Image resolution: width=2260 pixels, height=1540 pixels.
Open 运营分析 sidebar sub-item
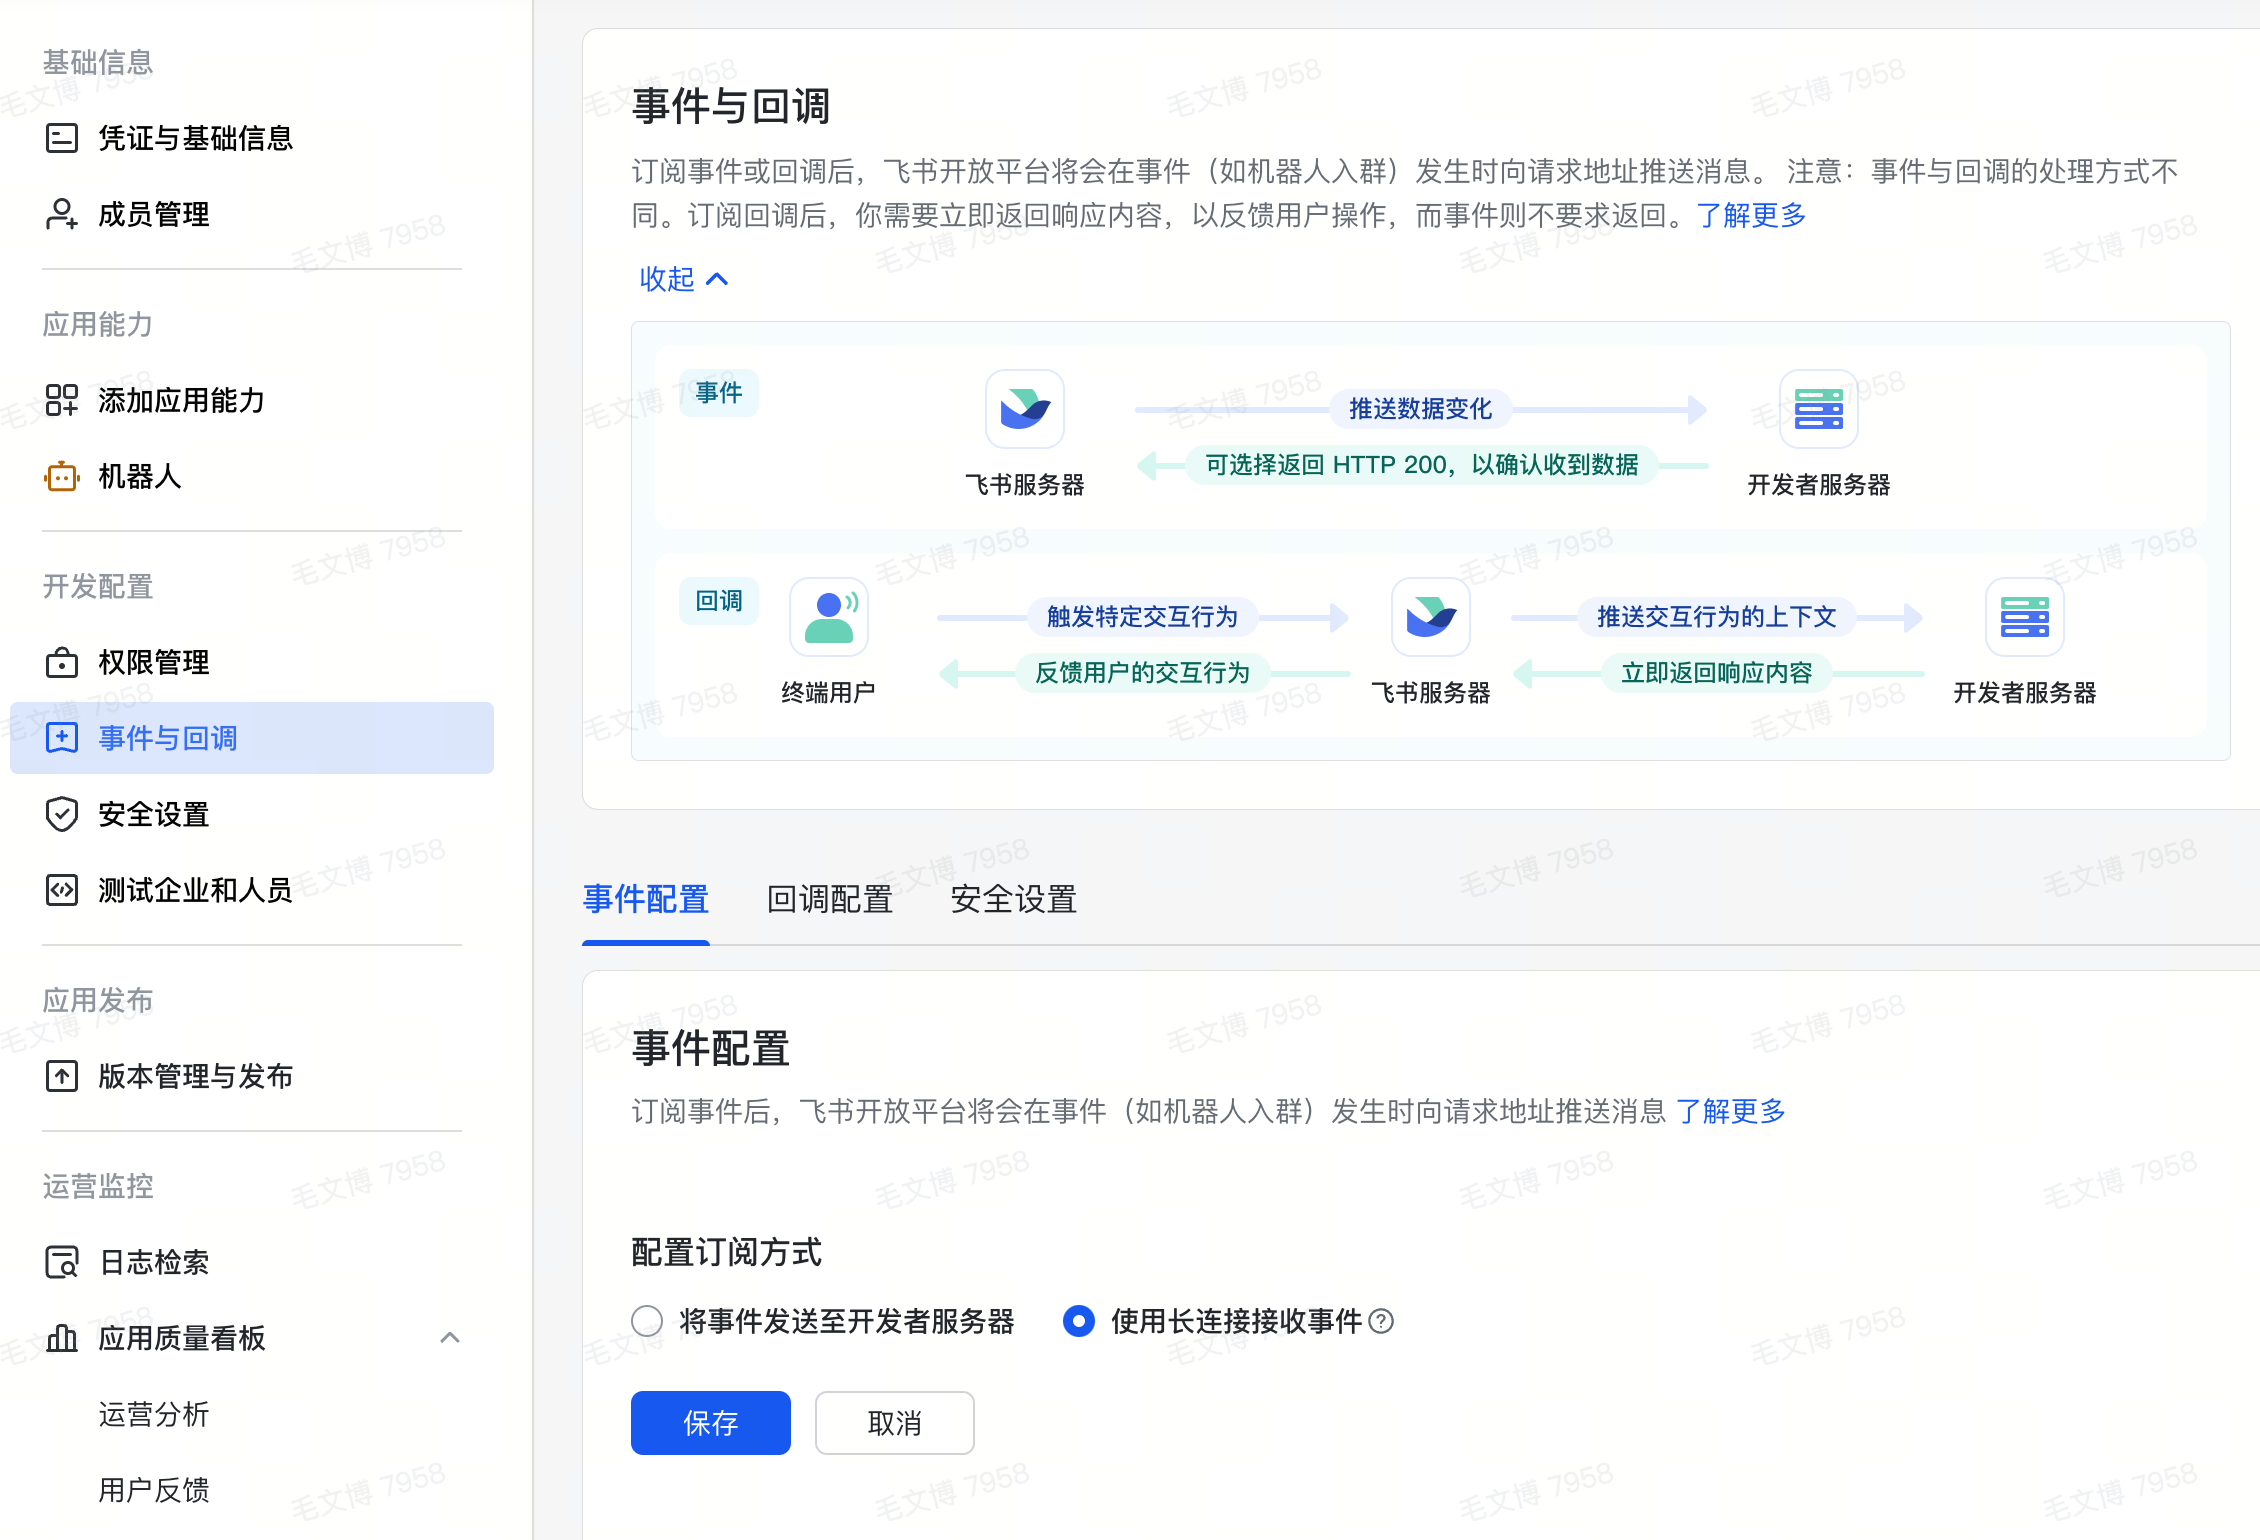click(154, 1414)
